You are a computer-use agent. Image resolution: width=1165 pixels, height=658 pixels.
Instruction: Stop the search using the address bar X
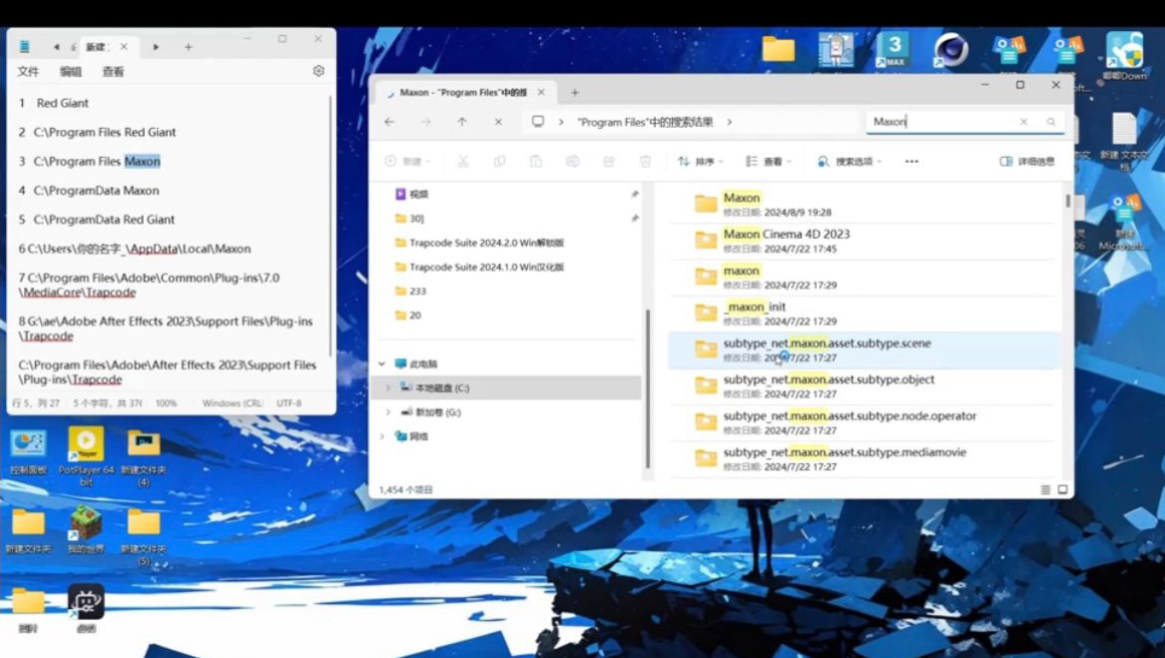[x=499, y=122]
